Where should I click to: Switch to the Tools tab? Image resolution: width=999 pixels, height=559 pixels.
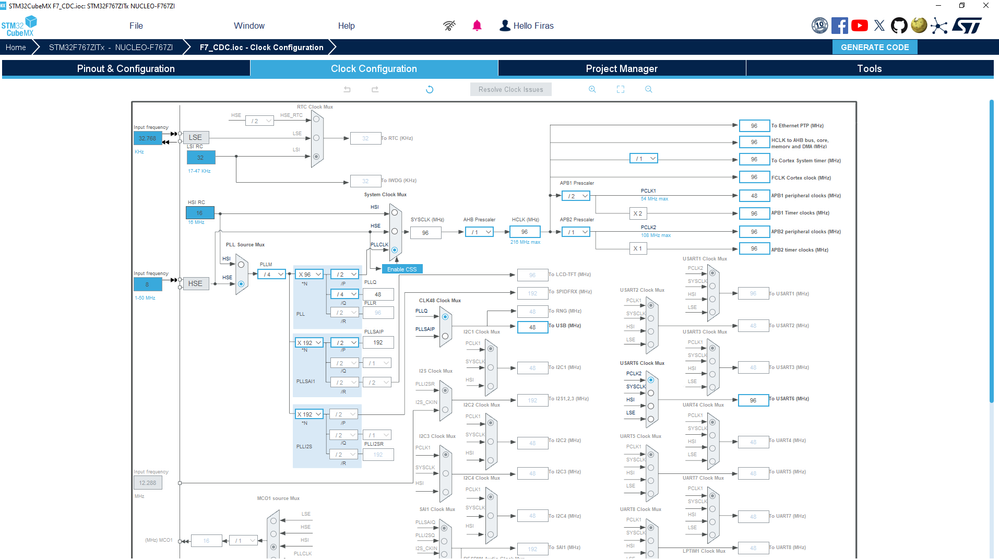pos(870,68)
